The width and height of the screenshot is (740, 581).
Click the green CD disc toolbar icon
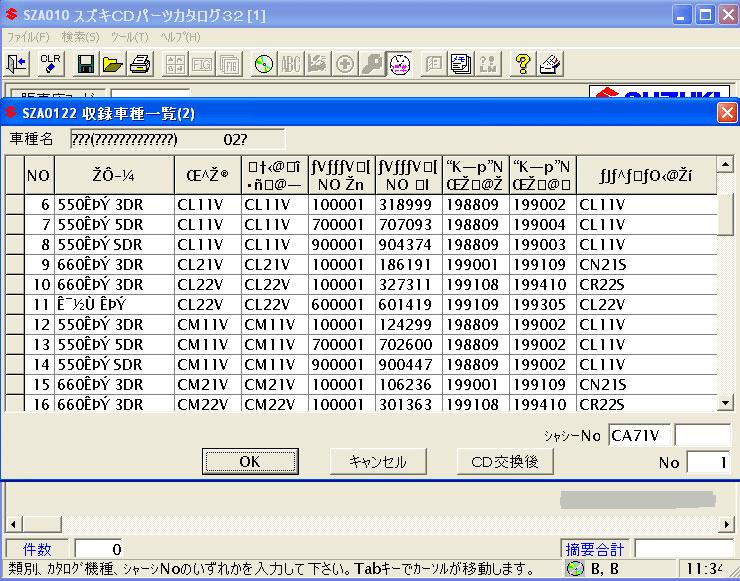[x=264, y=63]
